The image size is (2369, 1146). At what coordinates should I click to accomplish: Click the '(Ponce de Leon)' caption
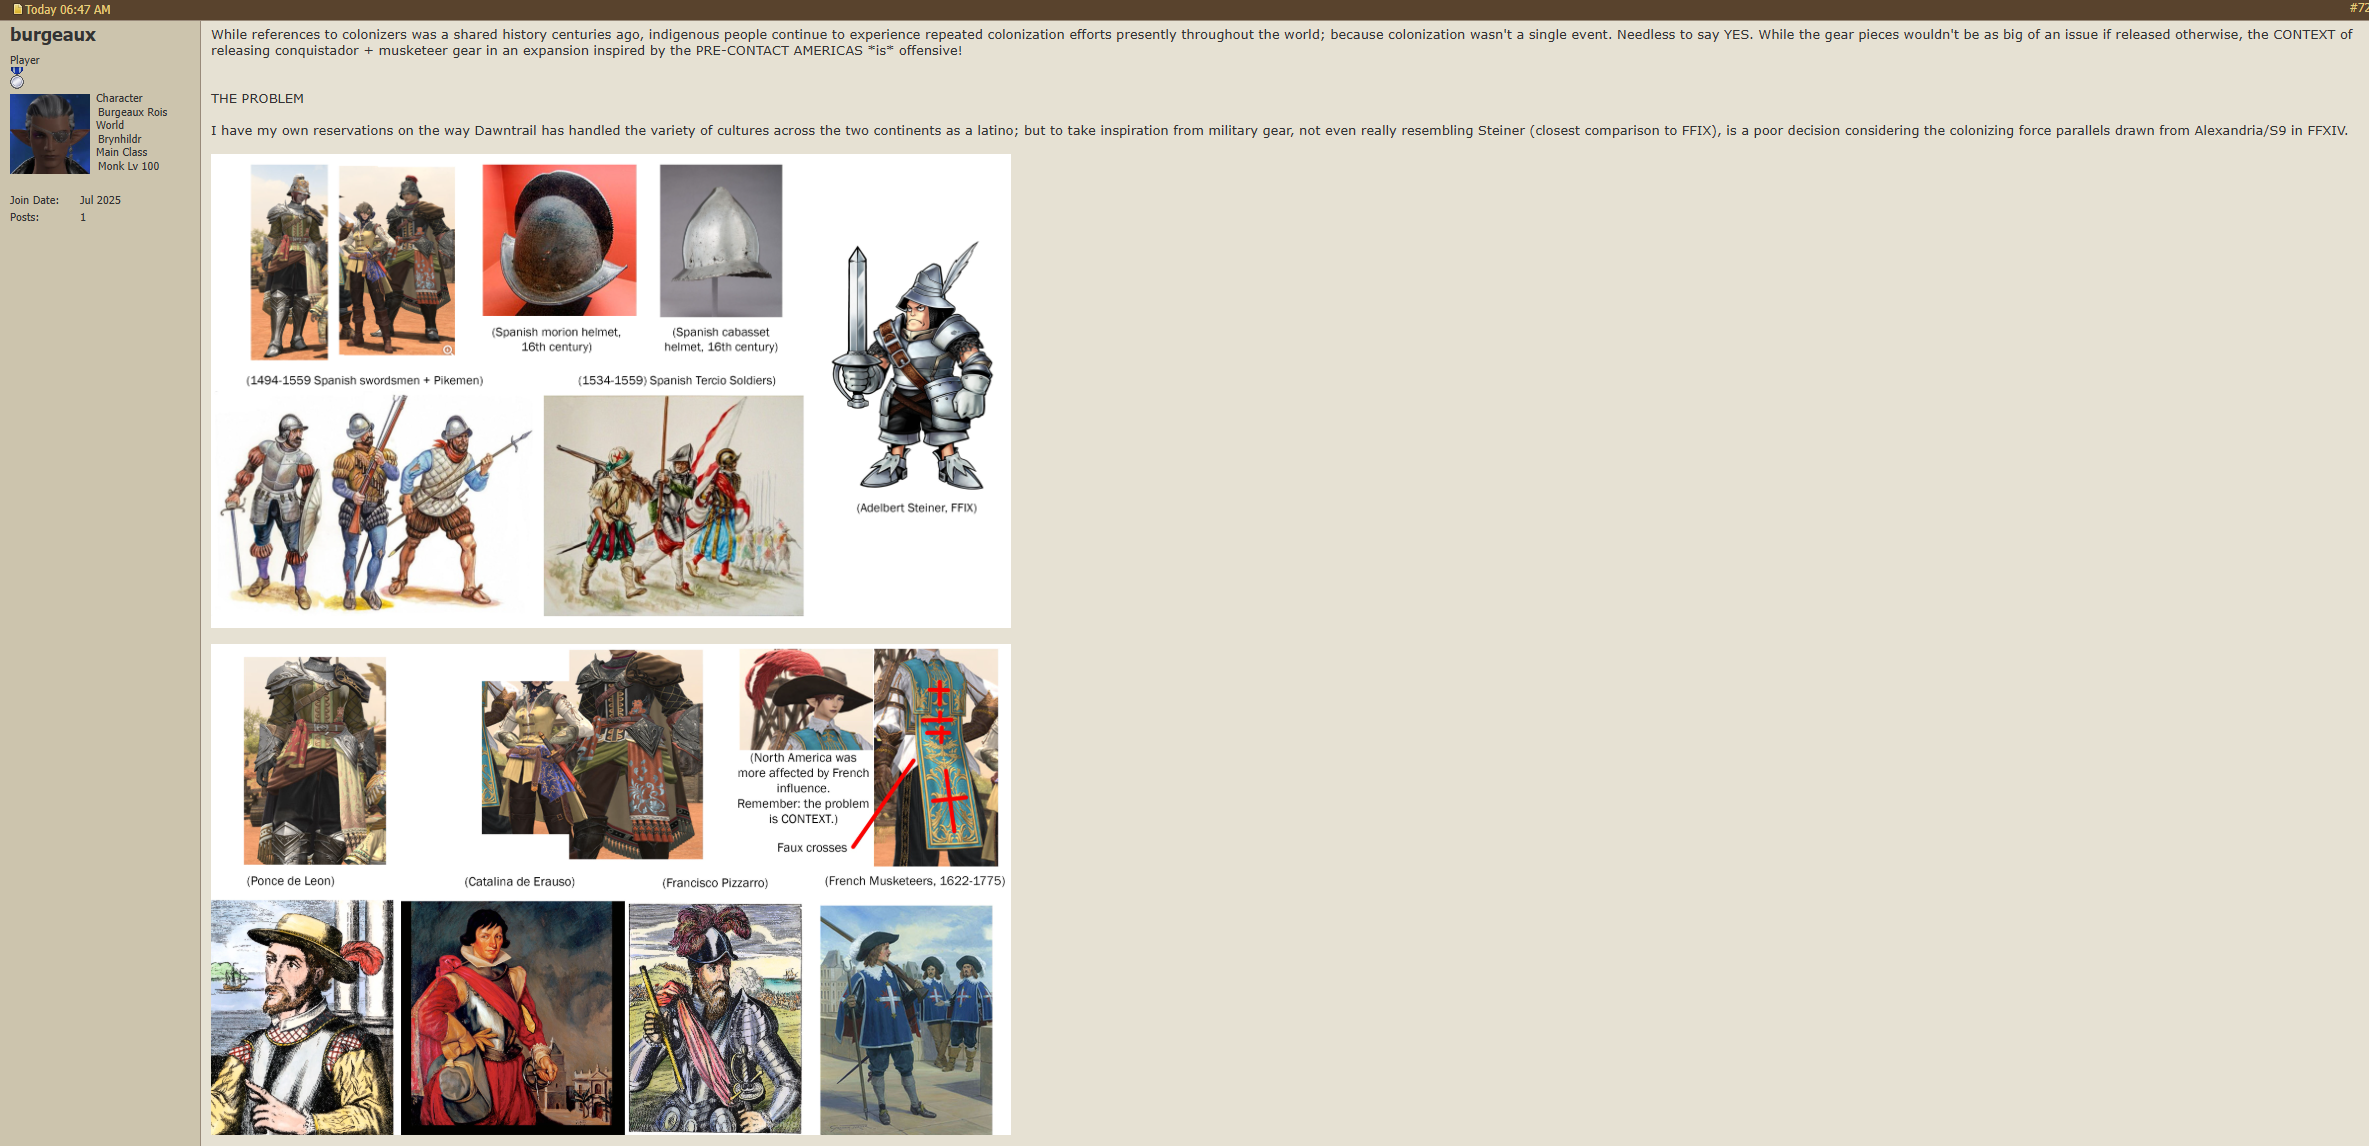(x=290, y=881)
